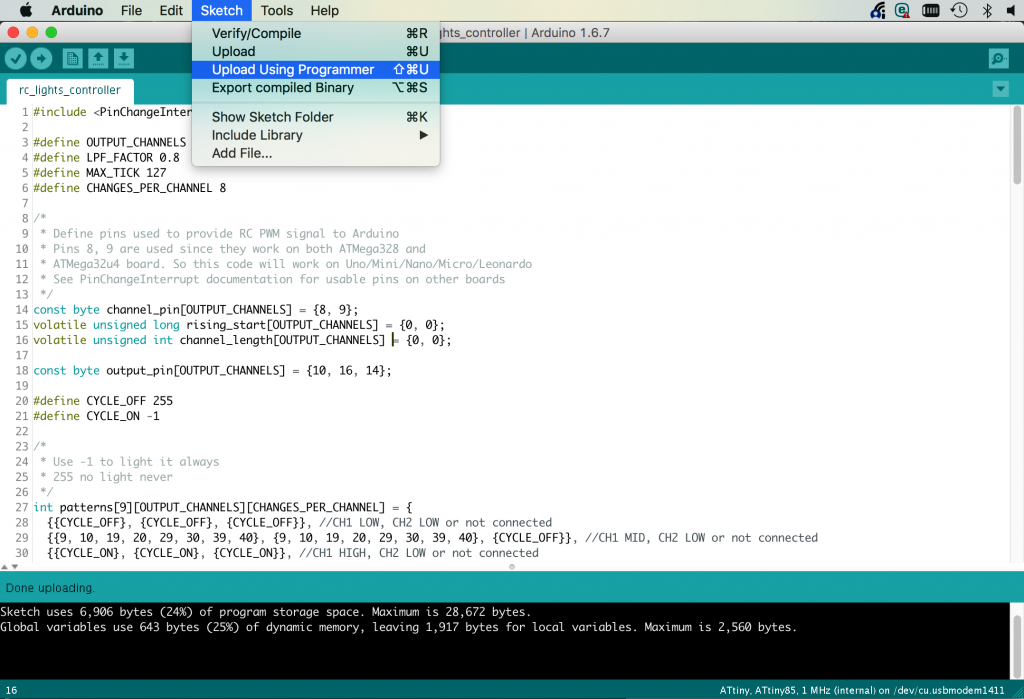This screenshot has height=699, width=1024.
Task: Click the Bluetooth menu bar icon
Action: [x=987, y=10]
